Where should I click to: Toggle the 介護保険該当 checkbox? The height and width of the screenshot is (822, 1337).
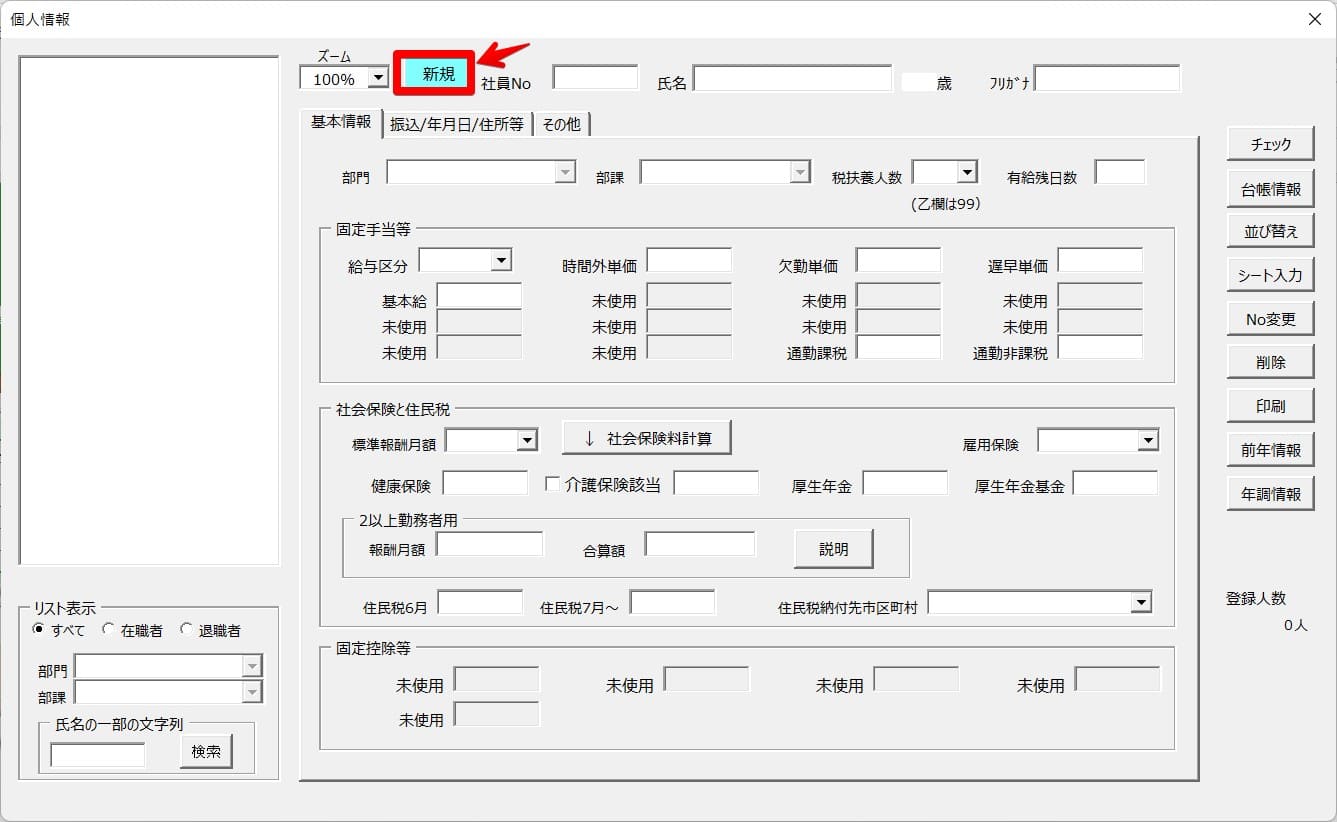[x=552, y=484]
